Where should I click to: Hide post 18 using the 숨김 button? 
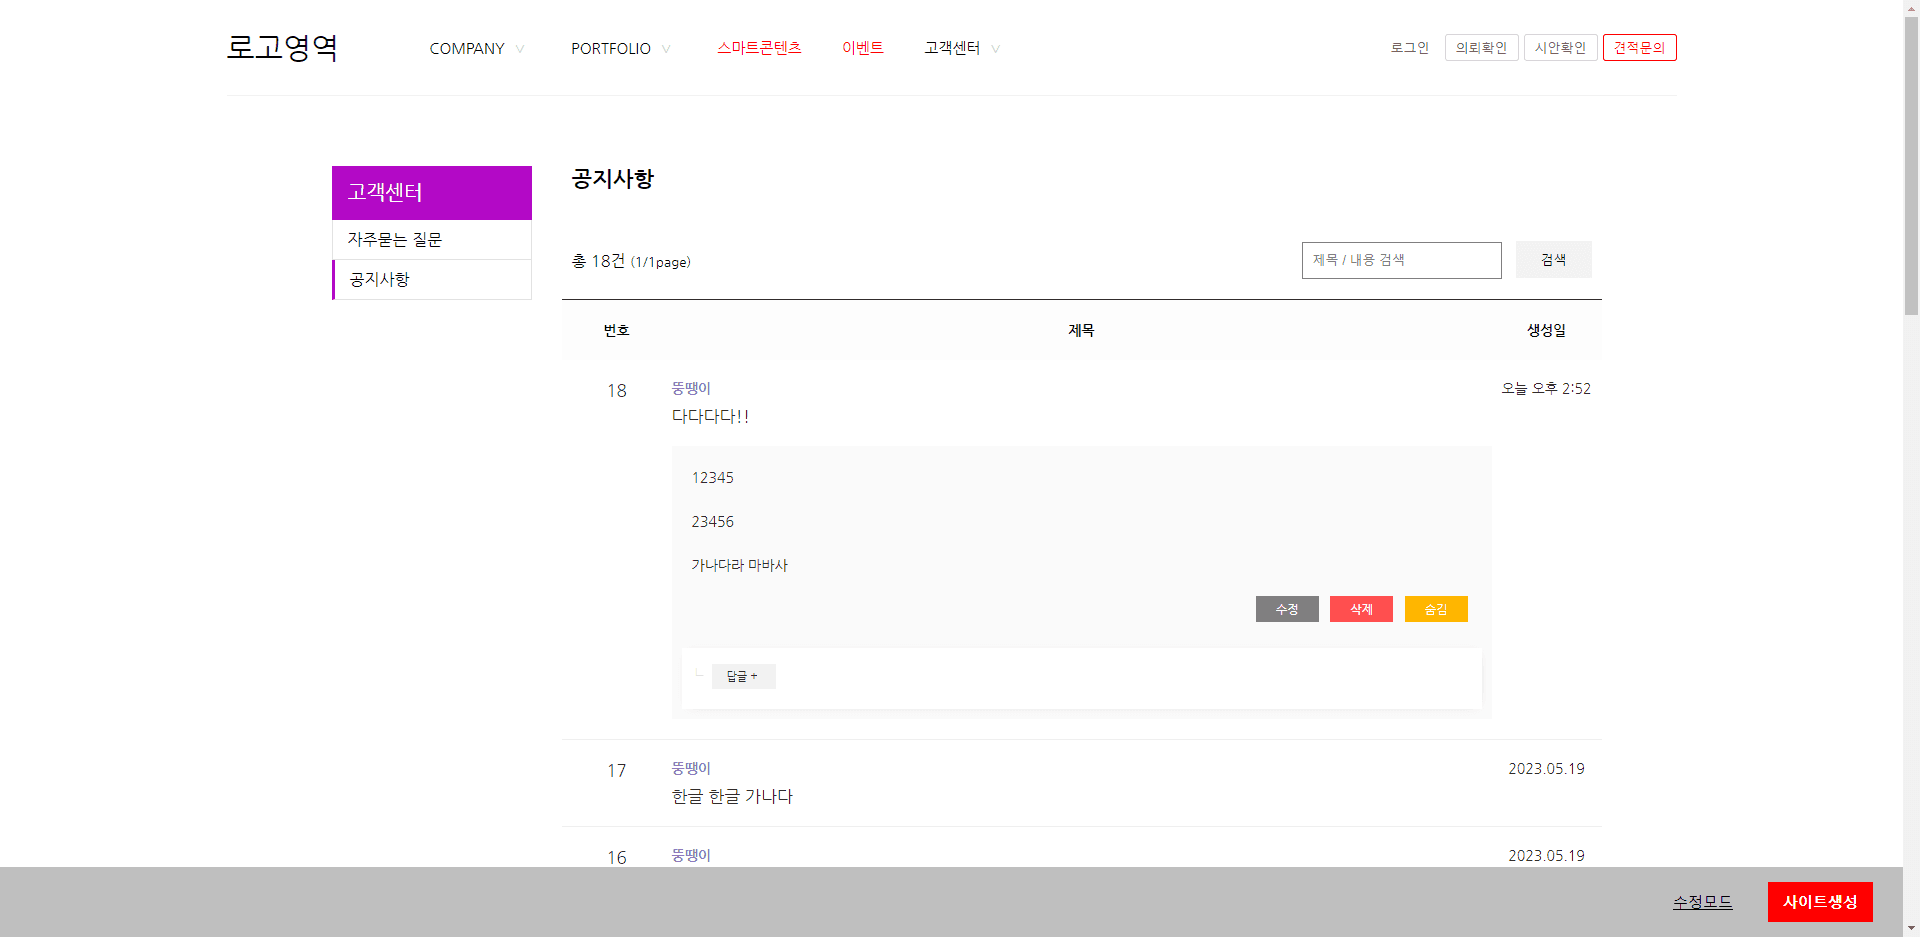pos(1436,609)
